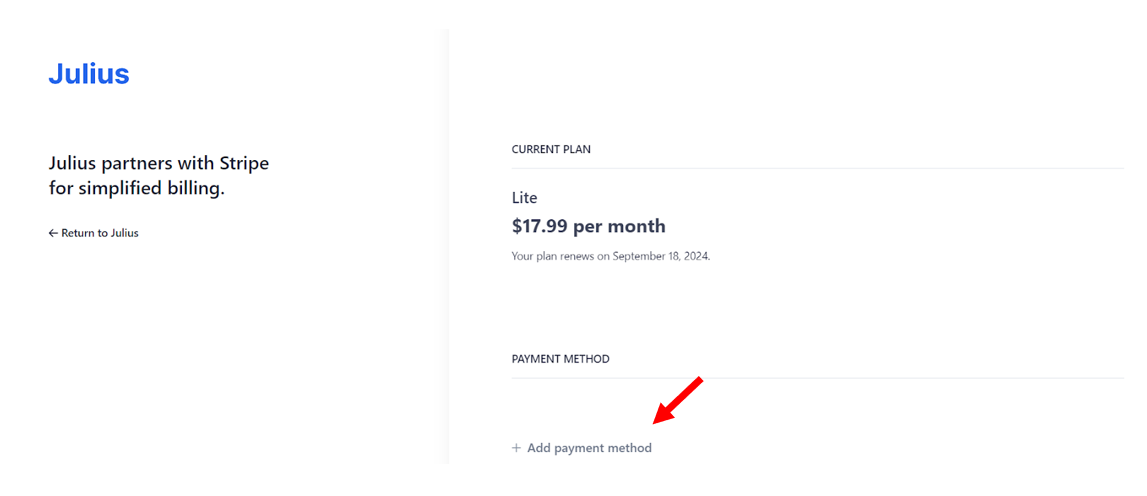Click the divider line under CURRENT PLAN

(817, 169)
